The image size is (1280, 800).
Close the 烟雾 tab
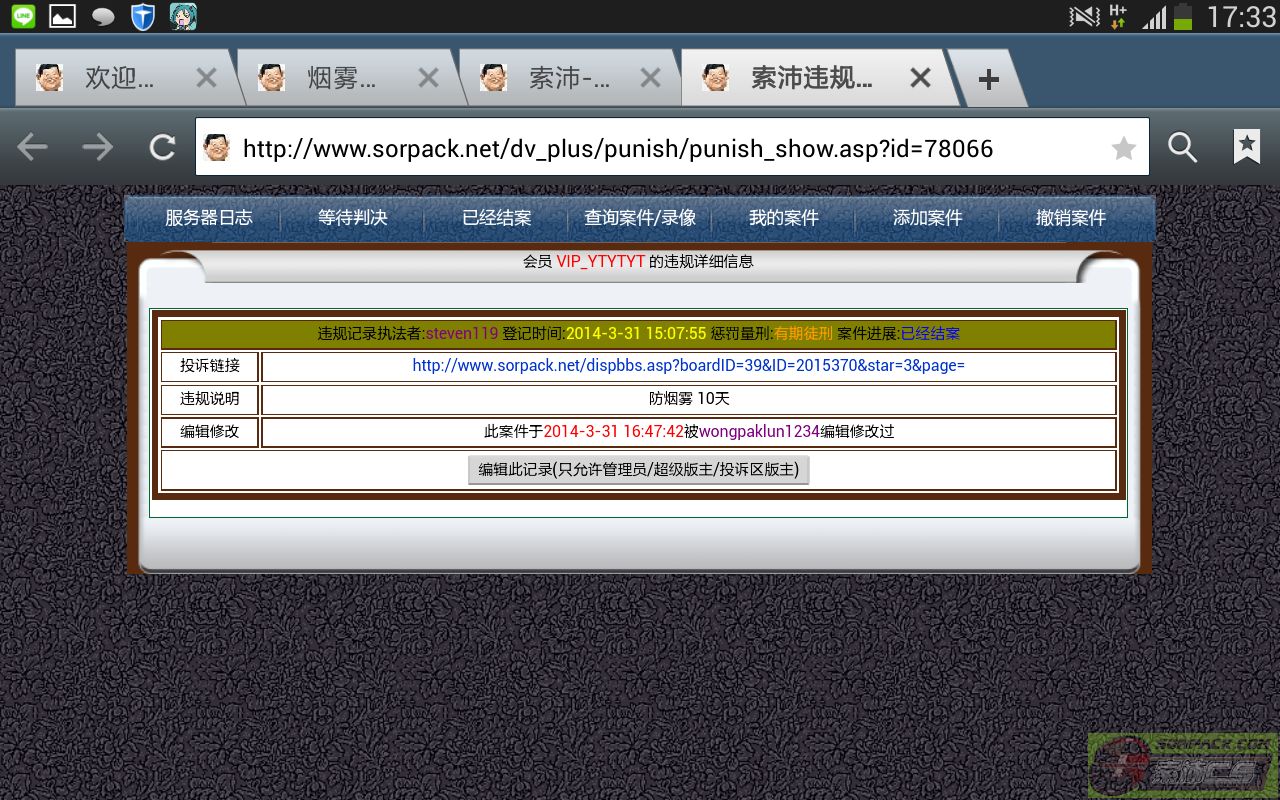point(428,78)
